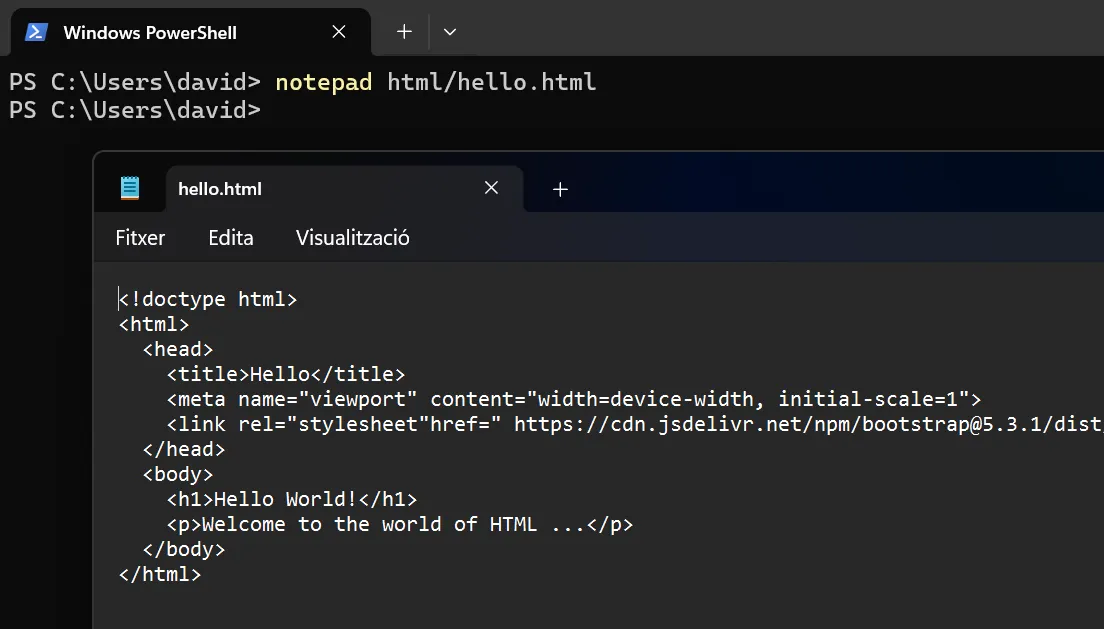The image size is (1104, 629).
Task: Select the hello.html tab
Action: click(x=220, y=188)
